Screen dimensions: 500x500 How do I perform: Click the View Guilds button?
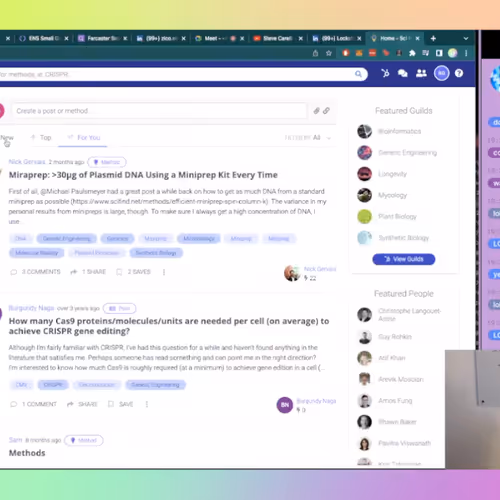pos(404,259)
